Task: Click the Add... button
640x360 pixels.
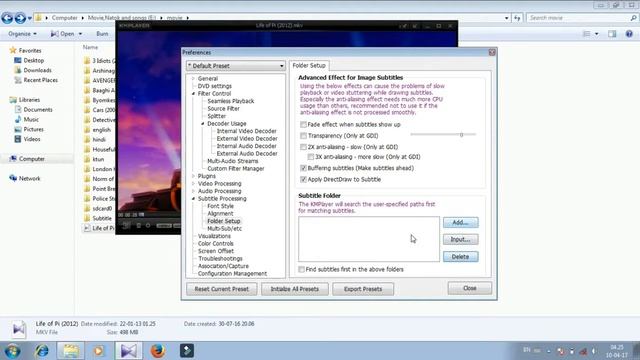Action: click(460, 222)
